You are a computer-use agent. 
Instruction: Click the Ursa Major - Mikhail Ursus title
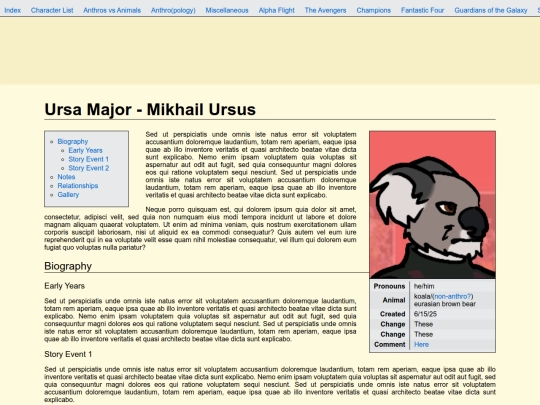(150, 110)
